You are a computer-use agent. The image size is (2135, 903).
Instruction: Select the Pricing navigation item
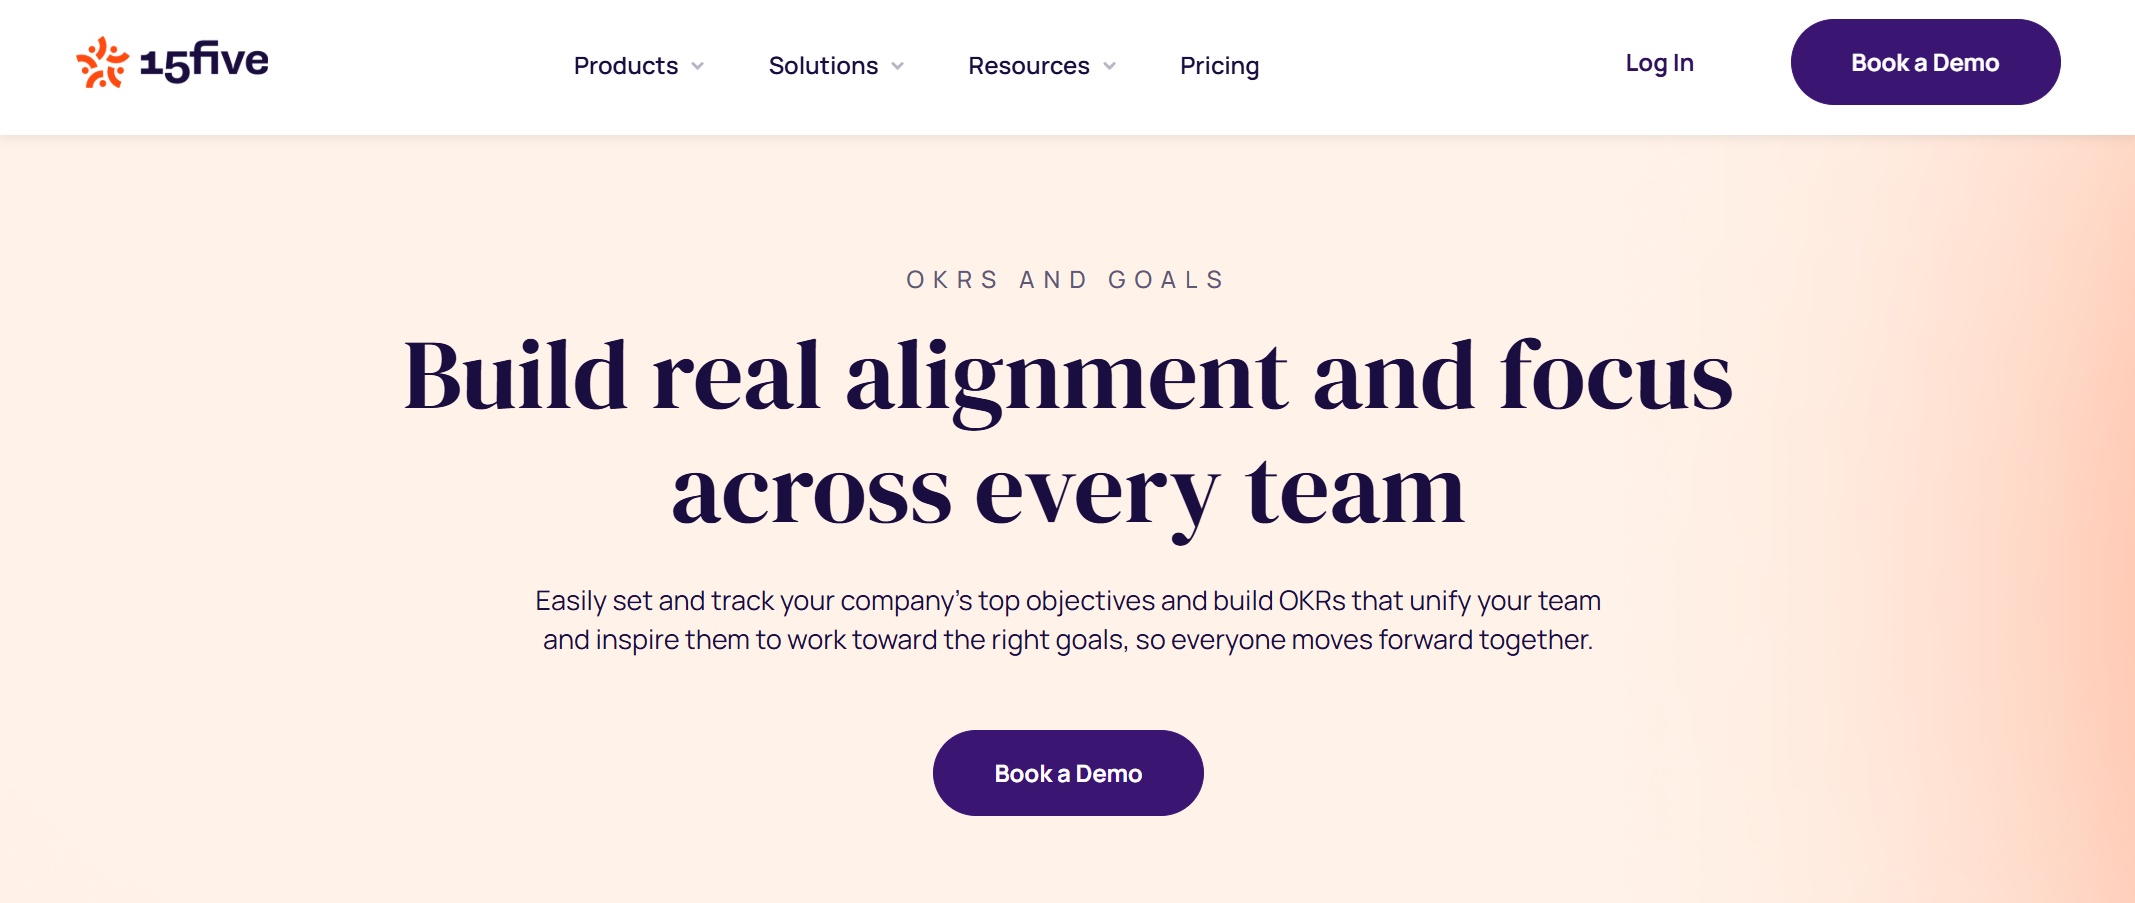1220,66
